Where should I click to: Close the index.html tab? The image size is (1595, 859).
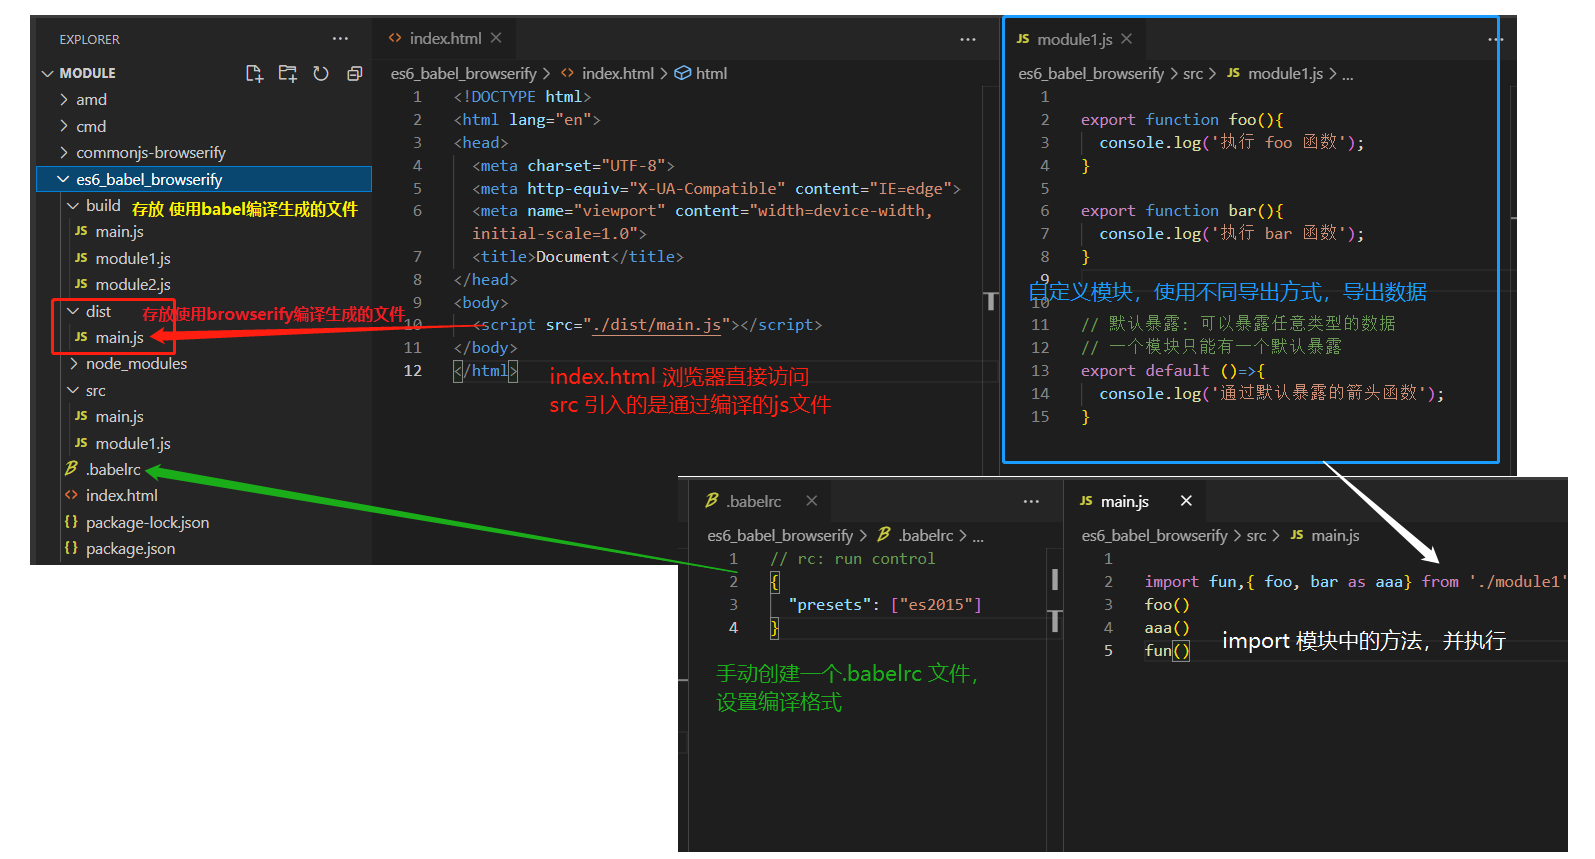(496, 38)
